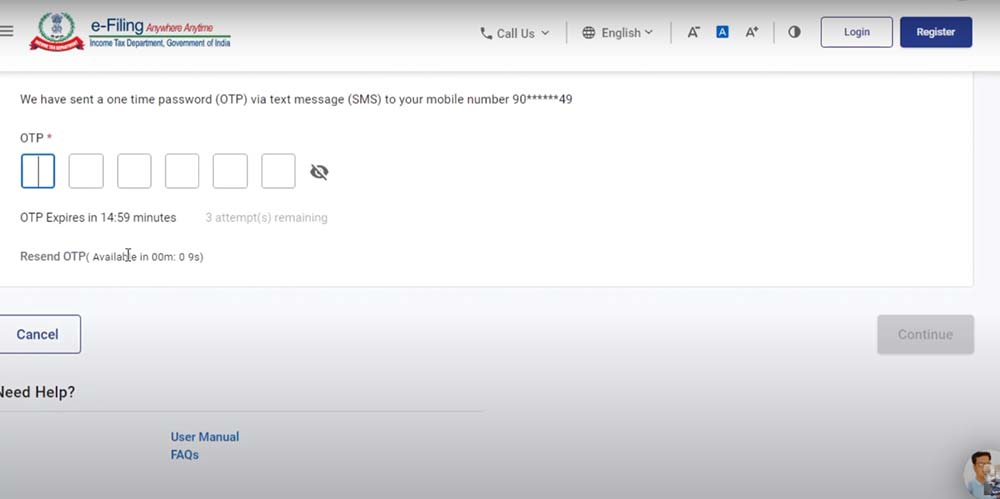1000x499 pixels.
Task: Focus the first OTP digit box
Action: pyautogui.click(x=38, y=171)
